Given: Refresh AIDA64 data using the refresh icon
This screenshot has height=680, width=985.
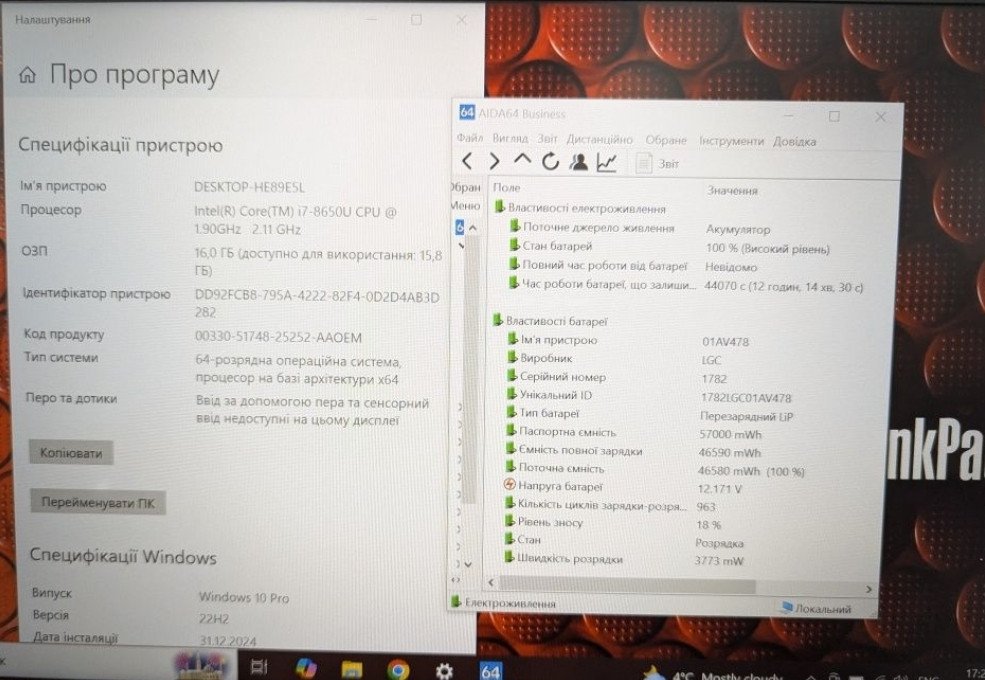Looking at the screenshot, I should coord(549,161).
